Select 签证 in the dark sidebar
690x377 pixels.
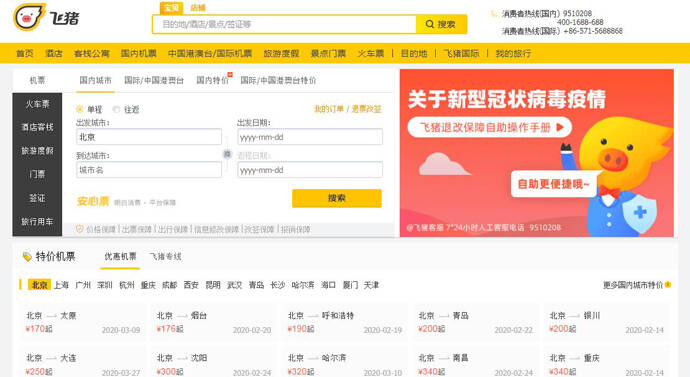tap(37, 198)
